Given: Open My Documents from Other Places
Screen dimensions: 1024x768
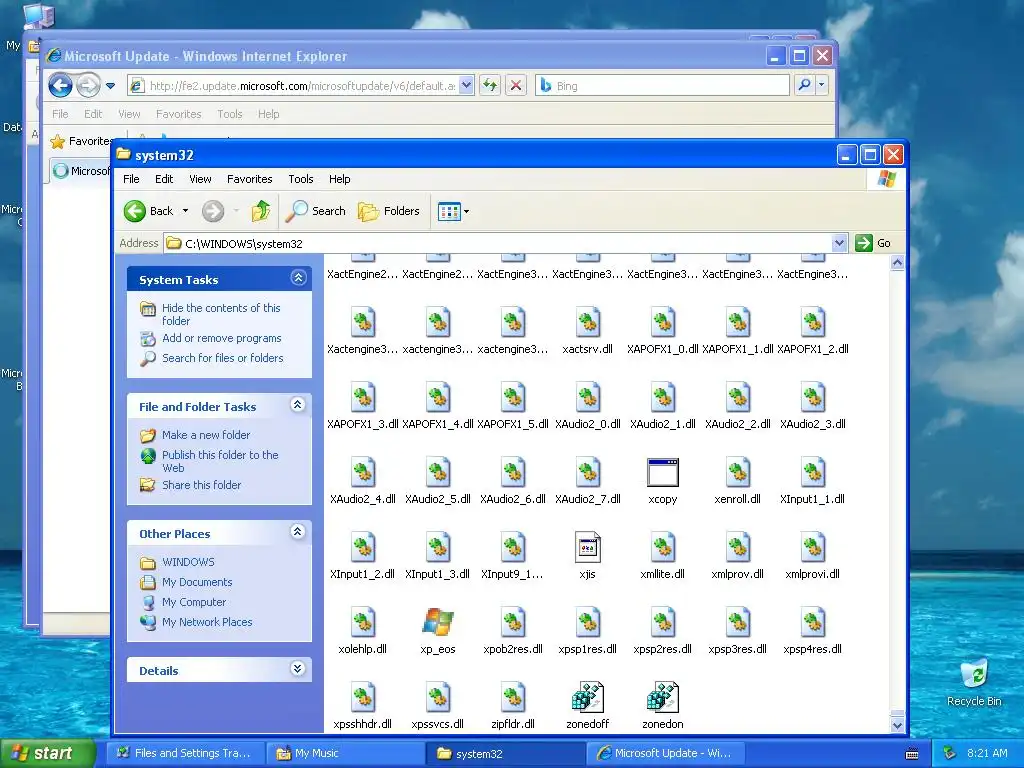Looking at the screenshot, I should tap(197, 582).
